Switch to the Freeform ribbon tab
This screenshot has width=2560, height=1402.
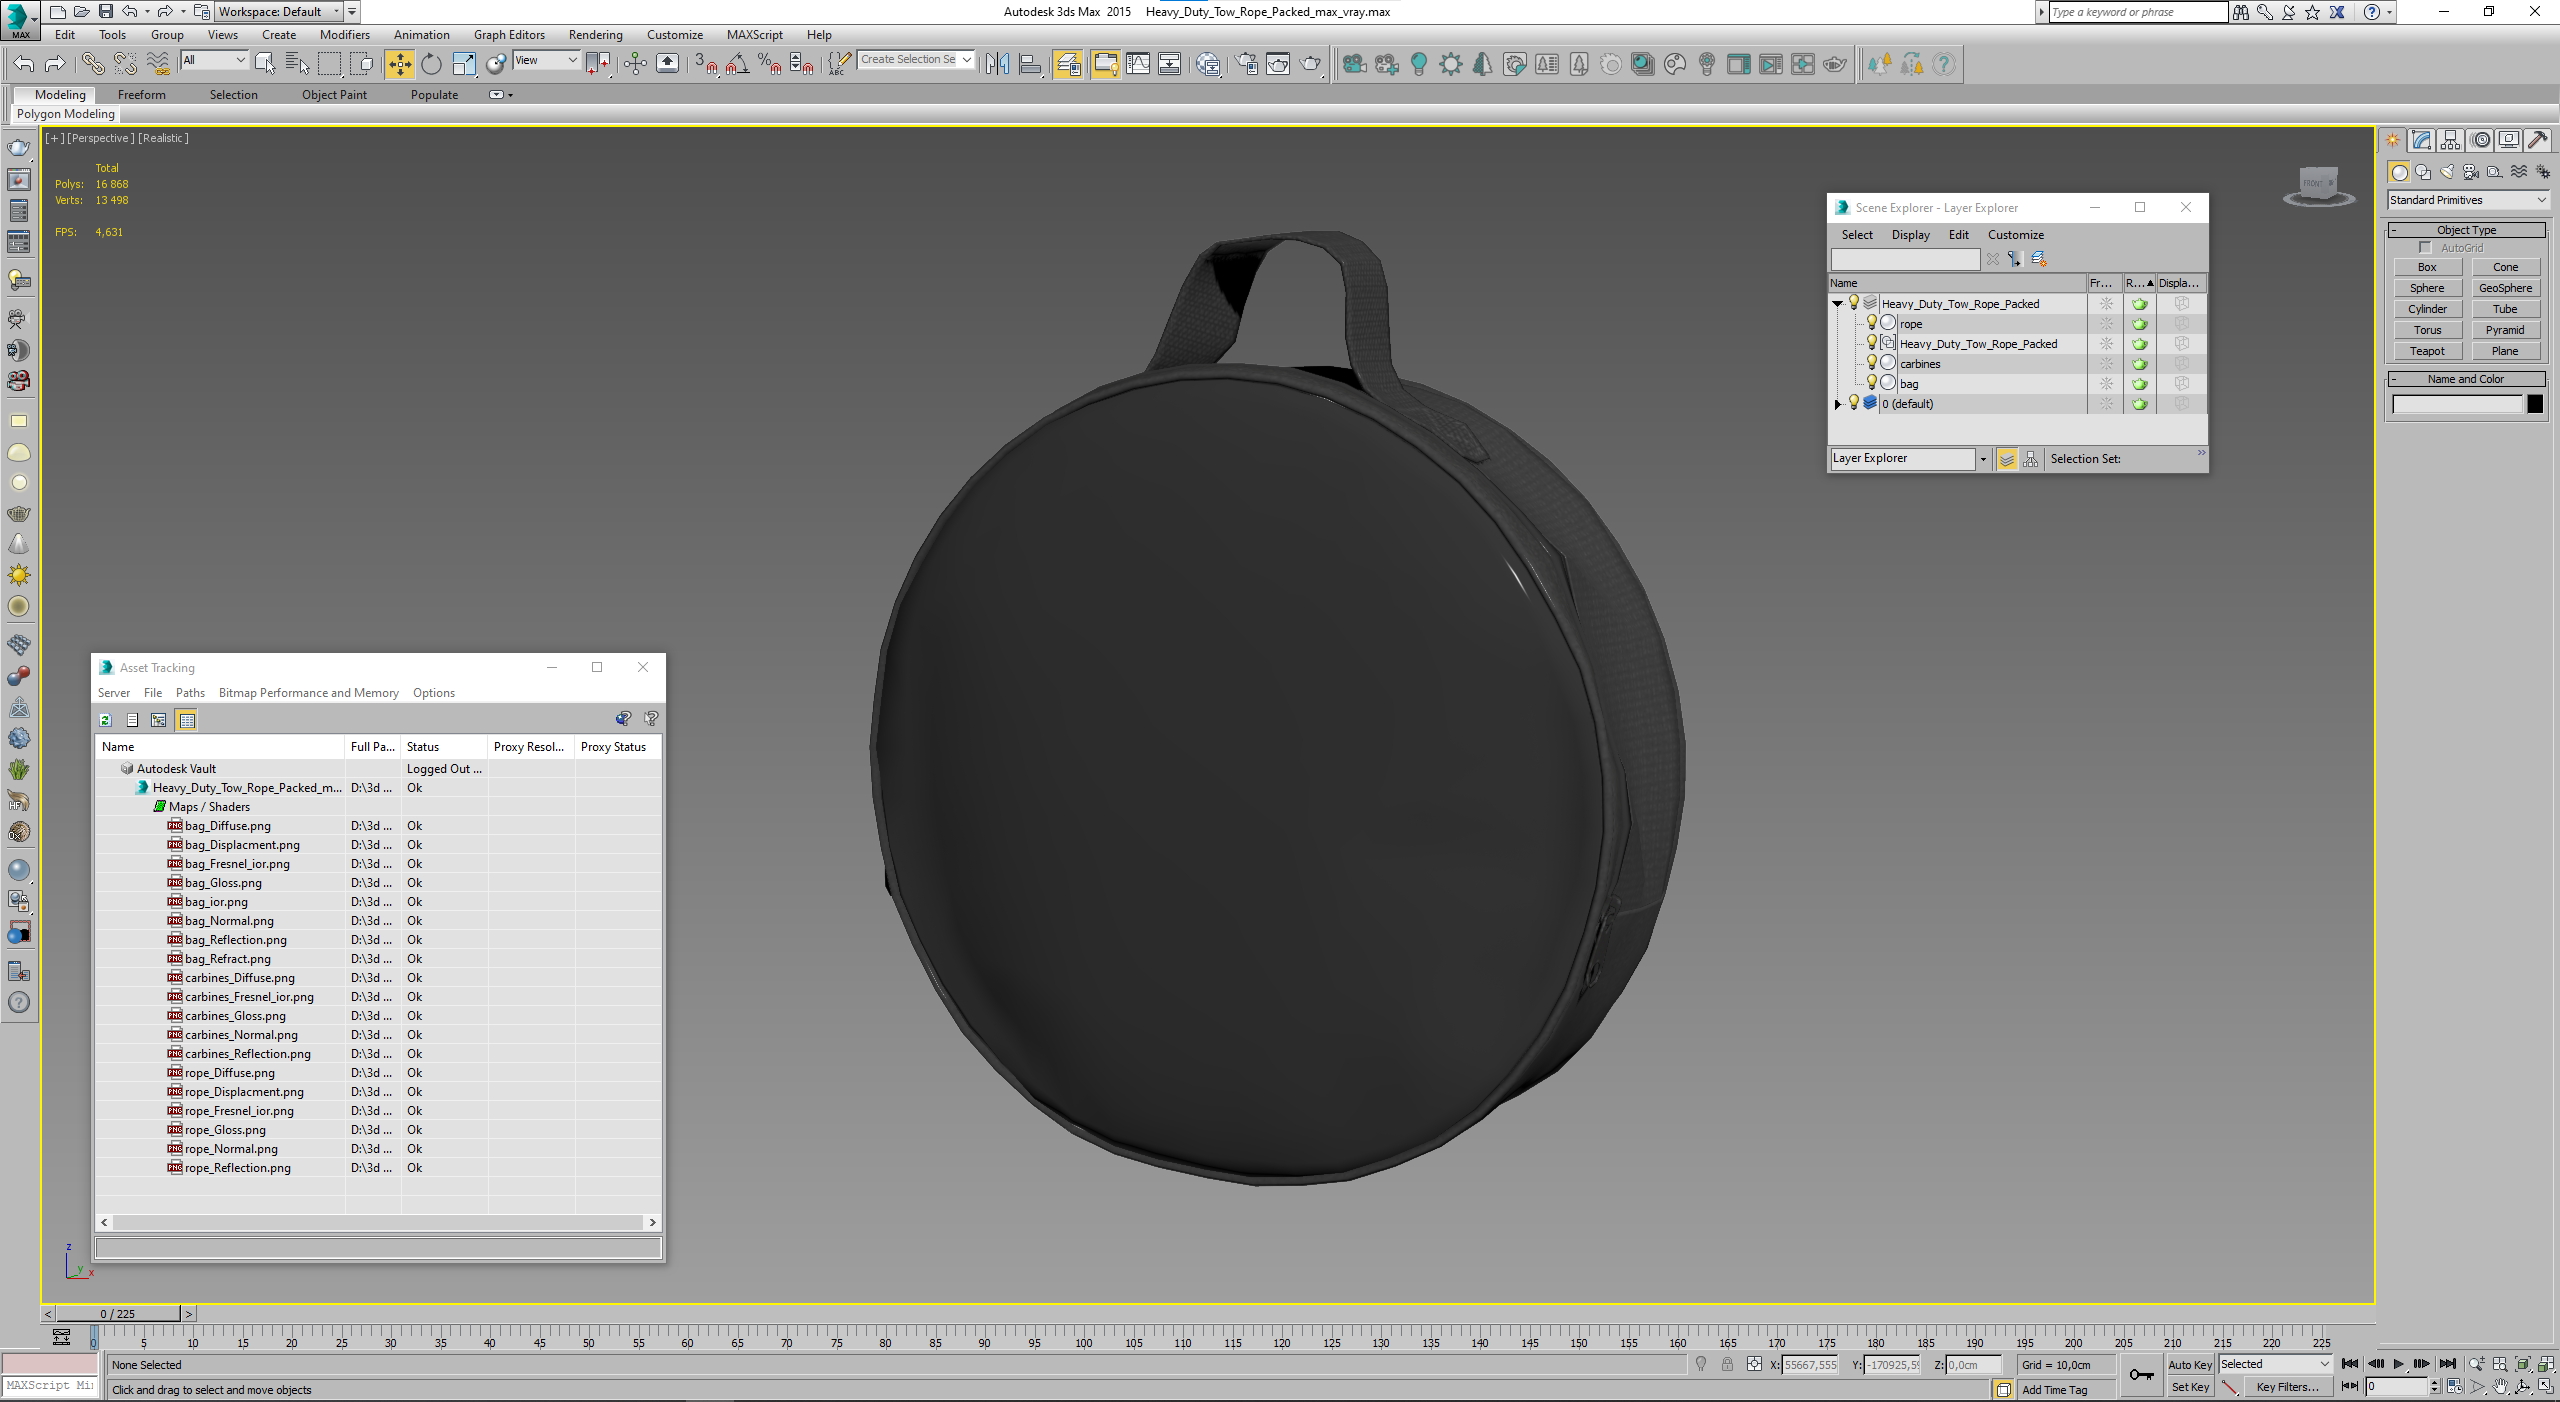[x=141, y=94]
